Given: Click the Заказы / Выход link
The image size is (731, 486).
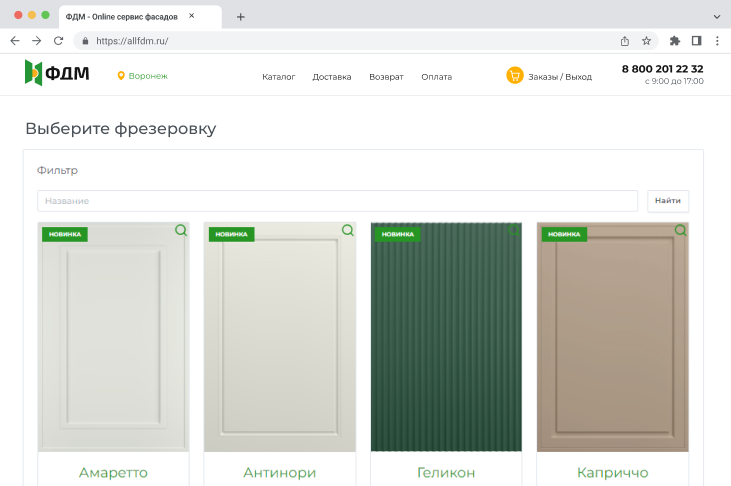Looking at the screenshot, I should (560, 77).
